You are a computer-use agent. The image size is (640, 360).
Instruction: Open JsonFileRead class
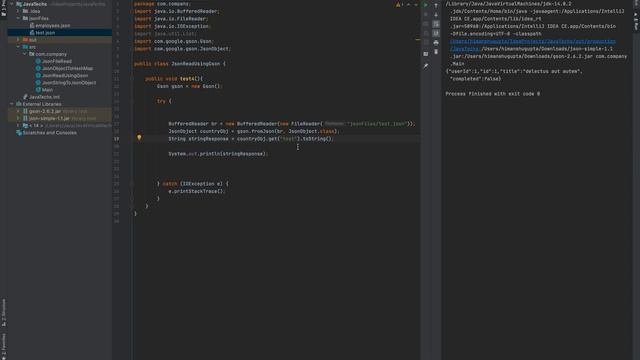coord(57,61)
